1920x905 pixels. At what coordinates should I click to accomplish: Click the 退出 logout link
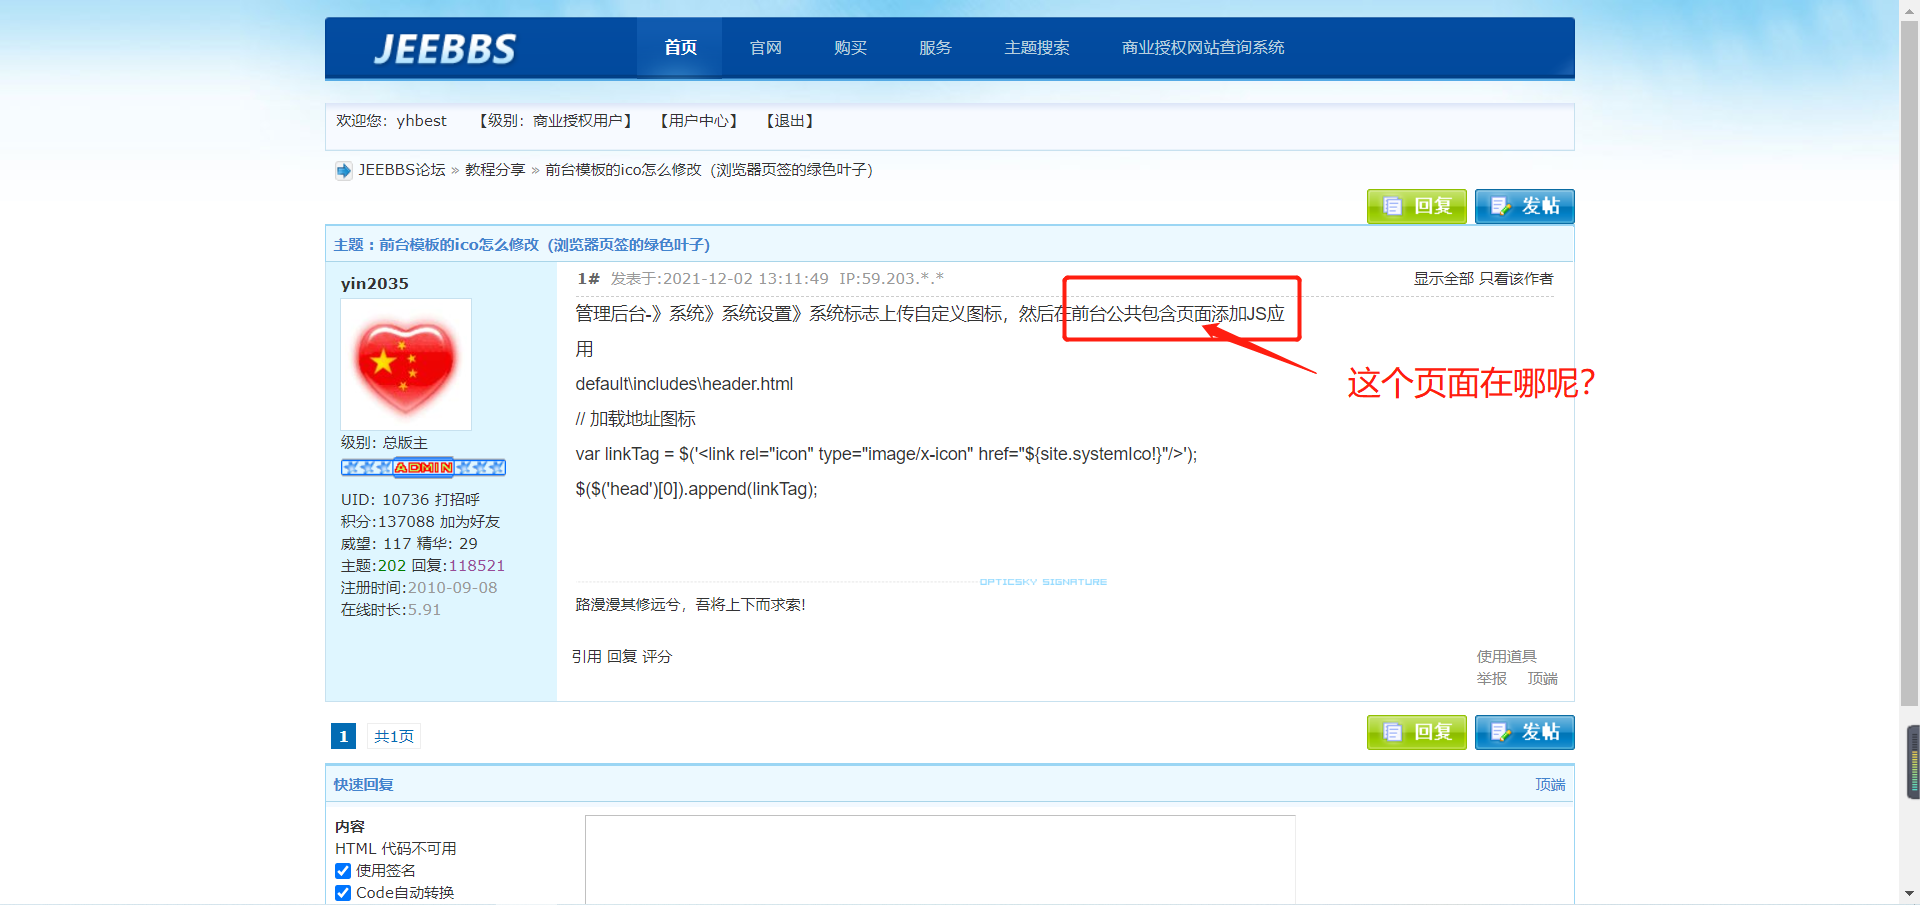click(x=790, y=121)
